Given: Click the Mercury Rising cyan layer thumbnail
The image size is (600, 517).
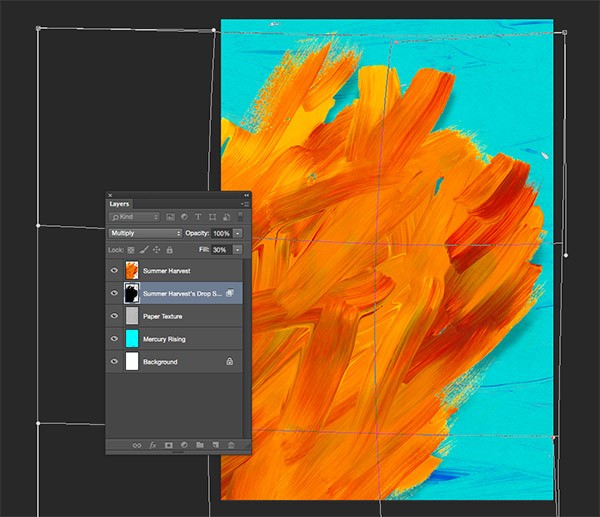Looking at the screenshot, I should 131,339.
